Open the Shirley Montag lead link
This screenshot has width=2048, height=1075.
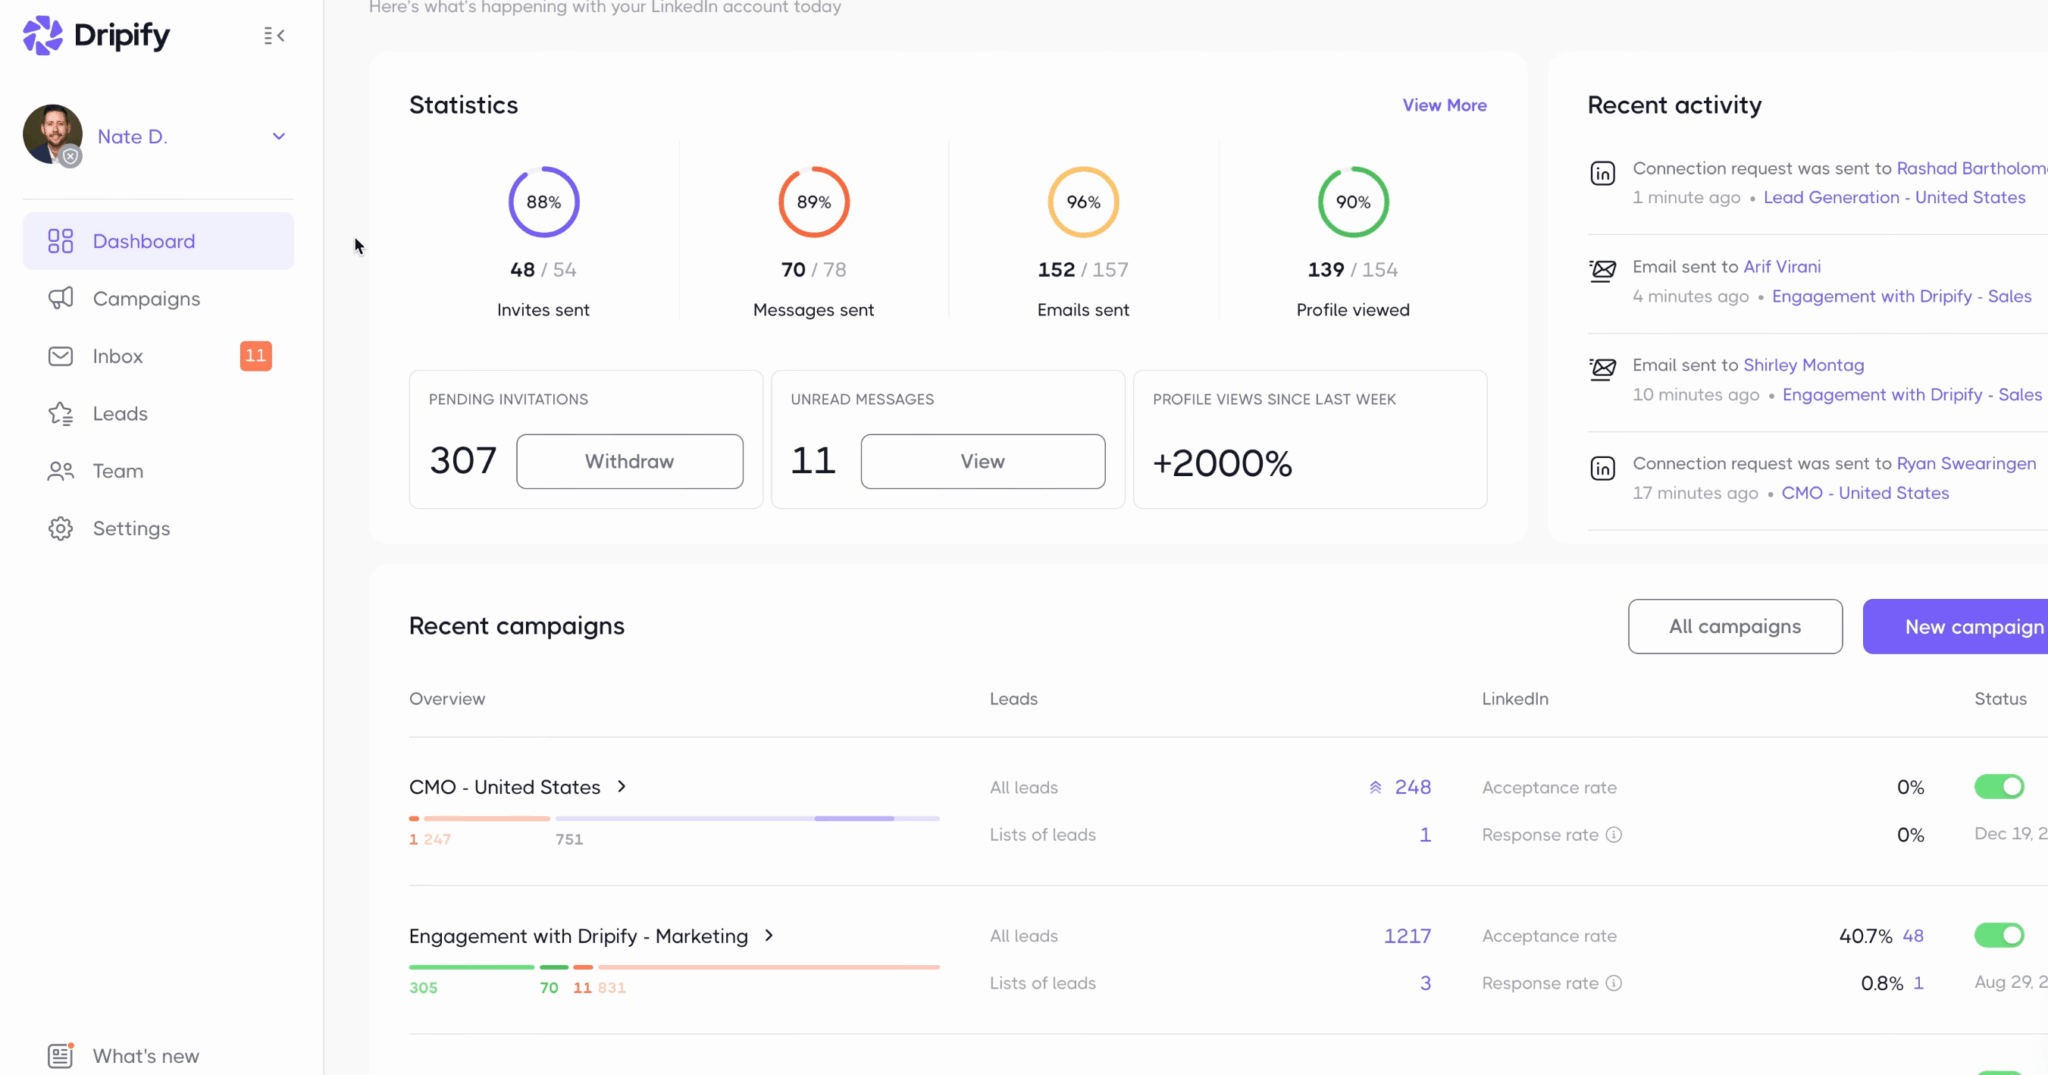pos(1804,365)
